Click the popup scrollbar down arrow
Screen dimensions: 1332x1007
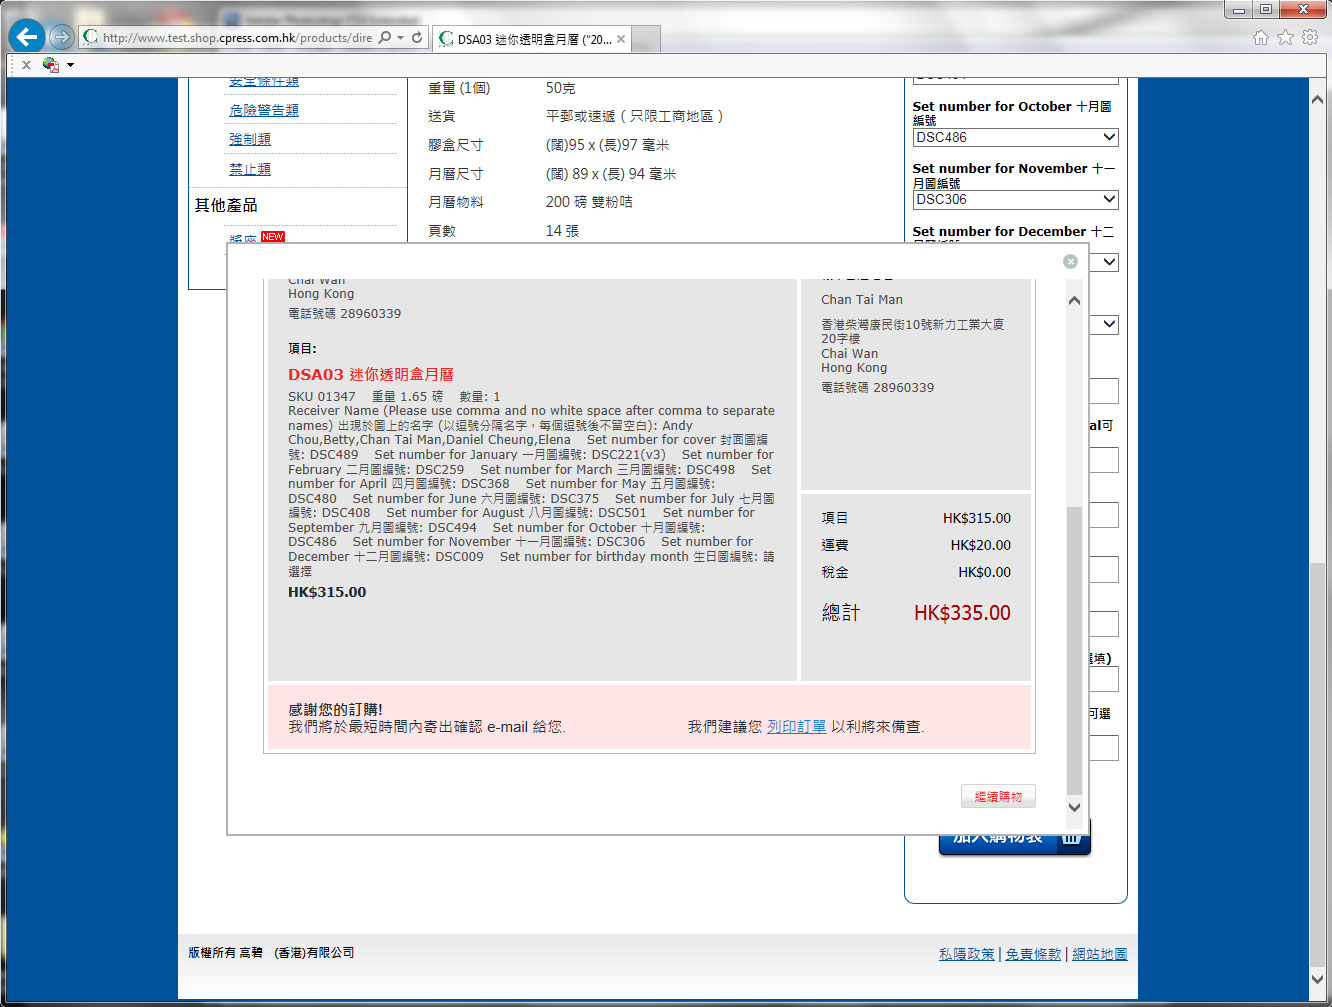(x=1074, y=807)
